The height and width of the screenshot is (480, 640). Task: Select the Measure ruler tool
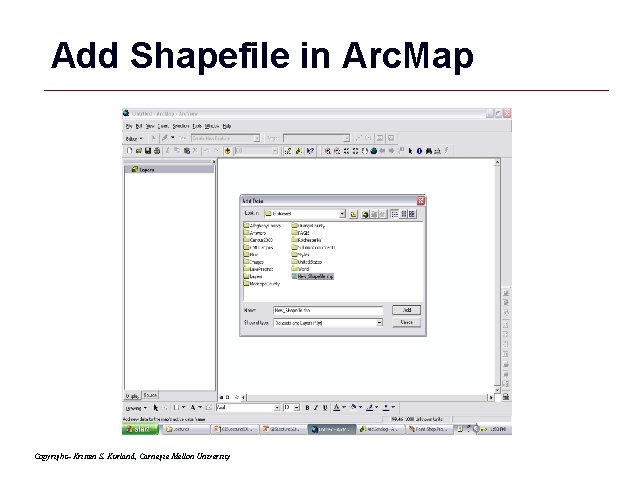[438, 151]
